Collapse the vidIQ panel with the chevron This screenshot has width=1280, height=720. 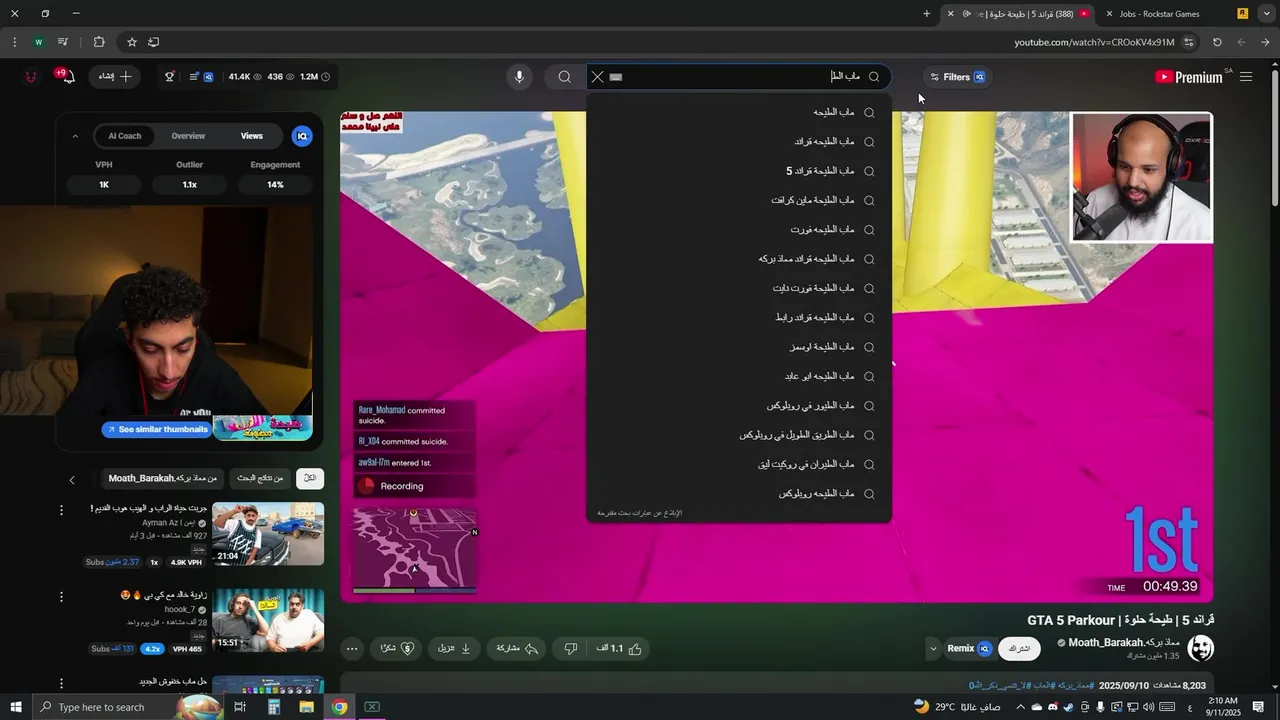pos(75,136)
